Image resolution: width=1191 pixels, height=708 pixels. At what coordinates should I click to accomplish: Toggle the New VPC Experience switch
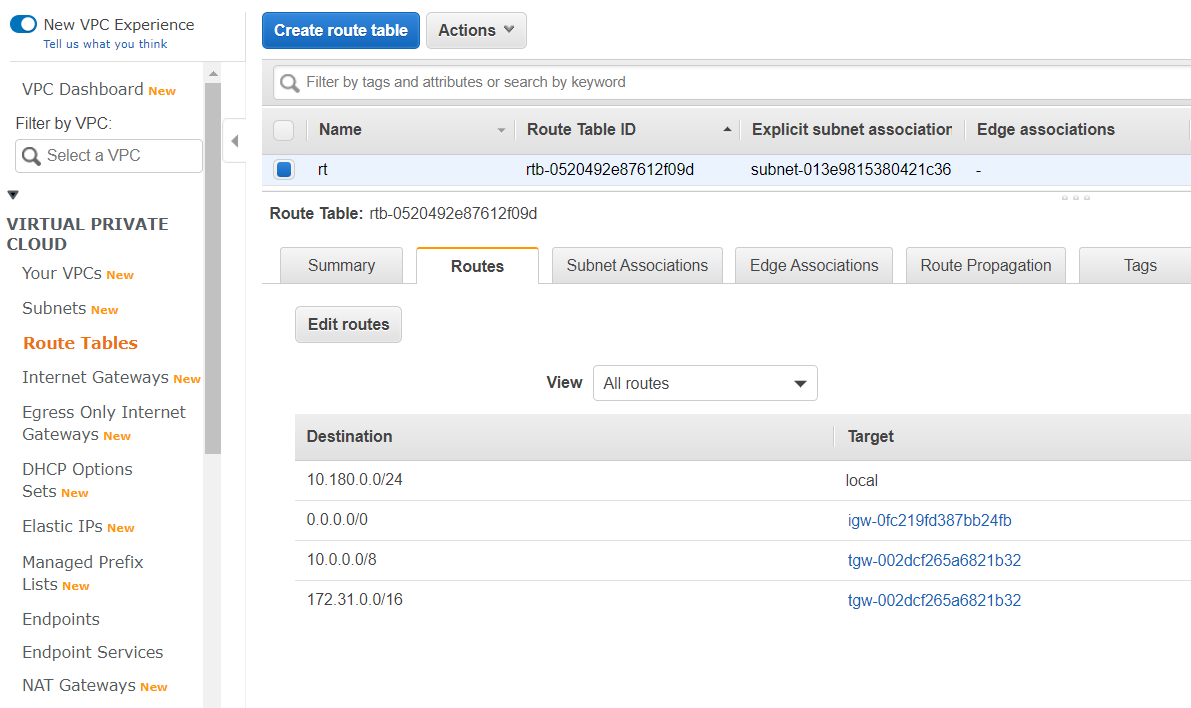[23, 25]
